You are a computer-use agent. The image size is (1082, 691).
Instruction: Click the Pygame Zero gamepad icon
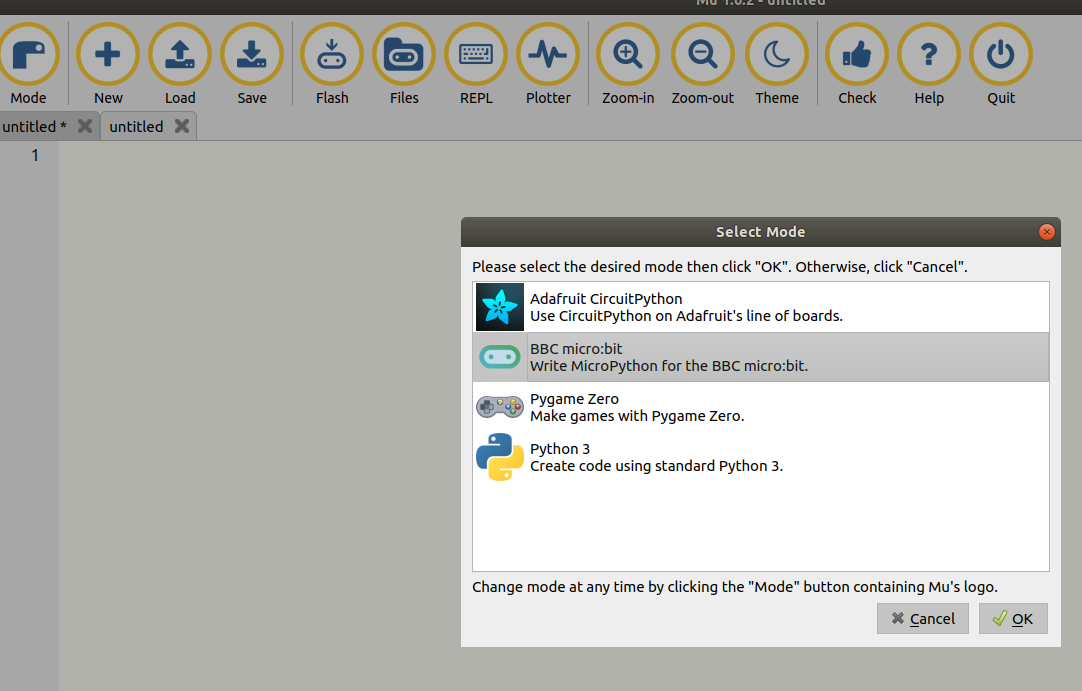500,407
